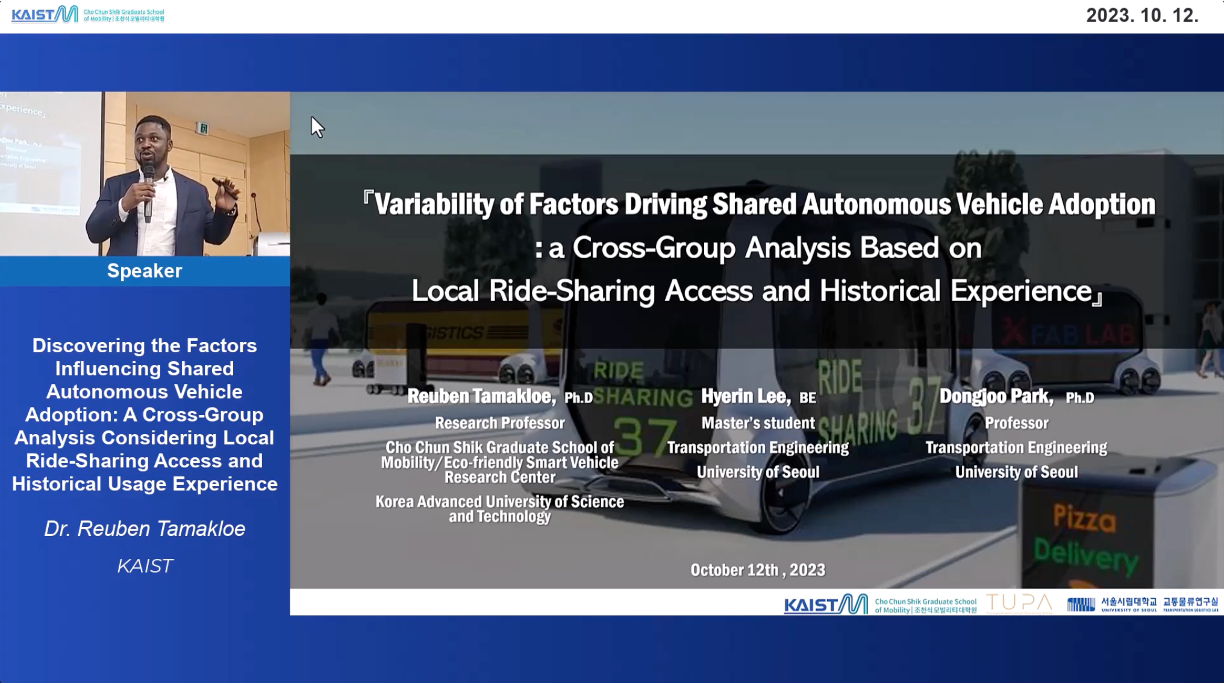Screen dimensions: 1224x684
Task: Click the KAIST logo in top-left header
Action: click(44, 15)
